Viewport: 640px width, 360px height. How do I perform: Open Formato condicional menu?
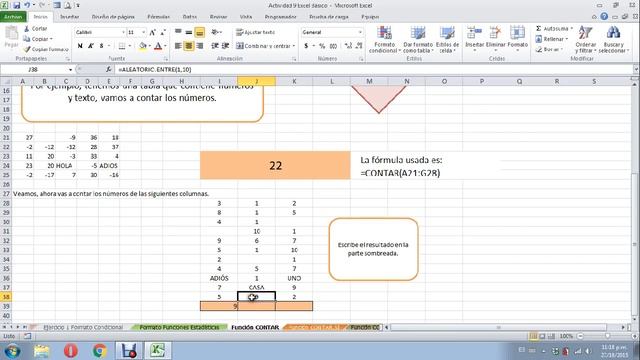pos(384,39)
